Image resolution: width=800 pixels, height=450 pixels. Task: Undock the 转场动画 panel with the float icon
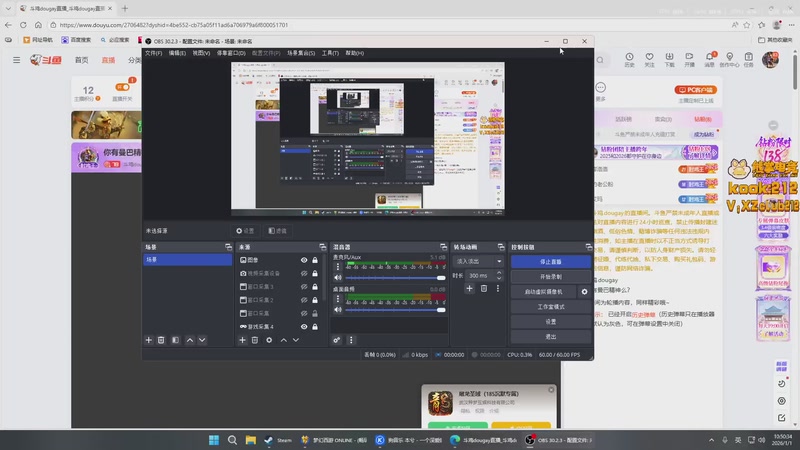click(501, 247)
